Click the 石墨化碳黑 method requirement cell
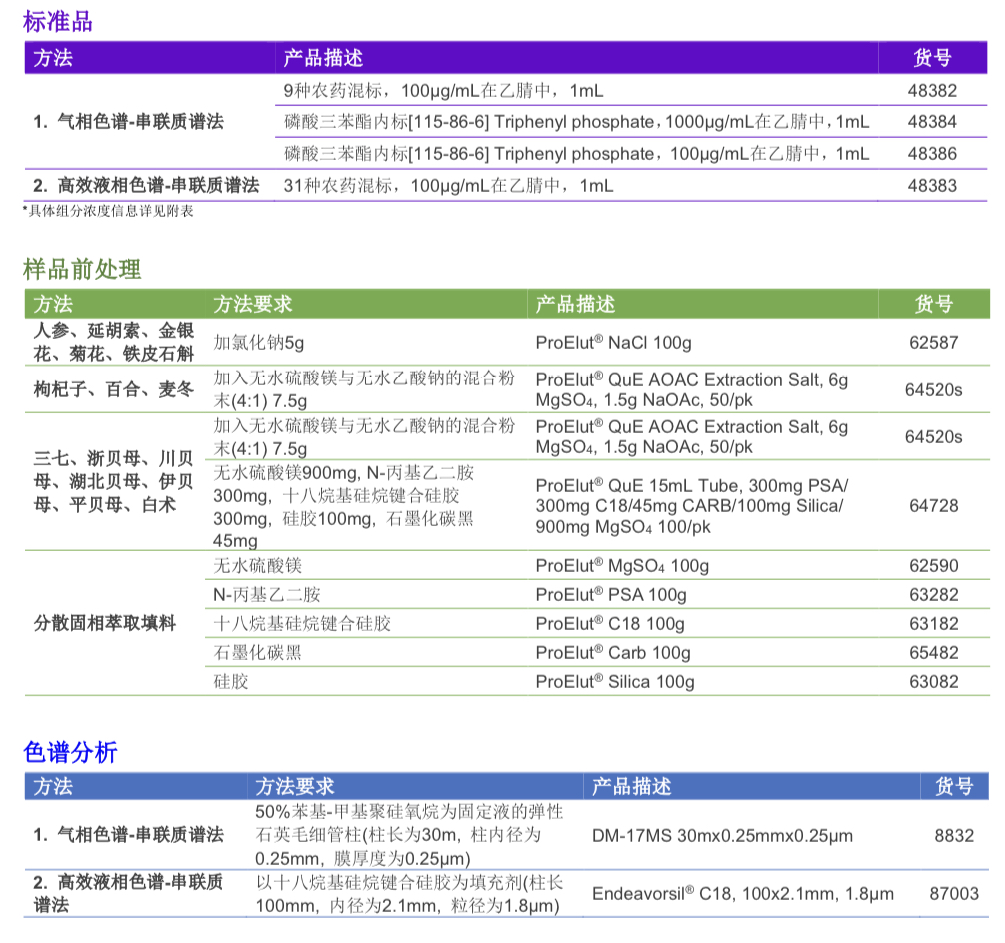1005x943 pixels. click(x=257, y=653)
